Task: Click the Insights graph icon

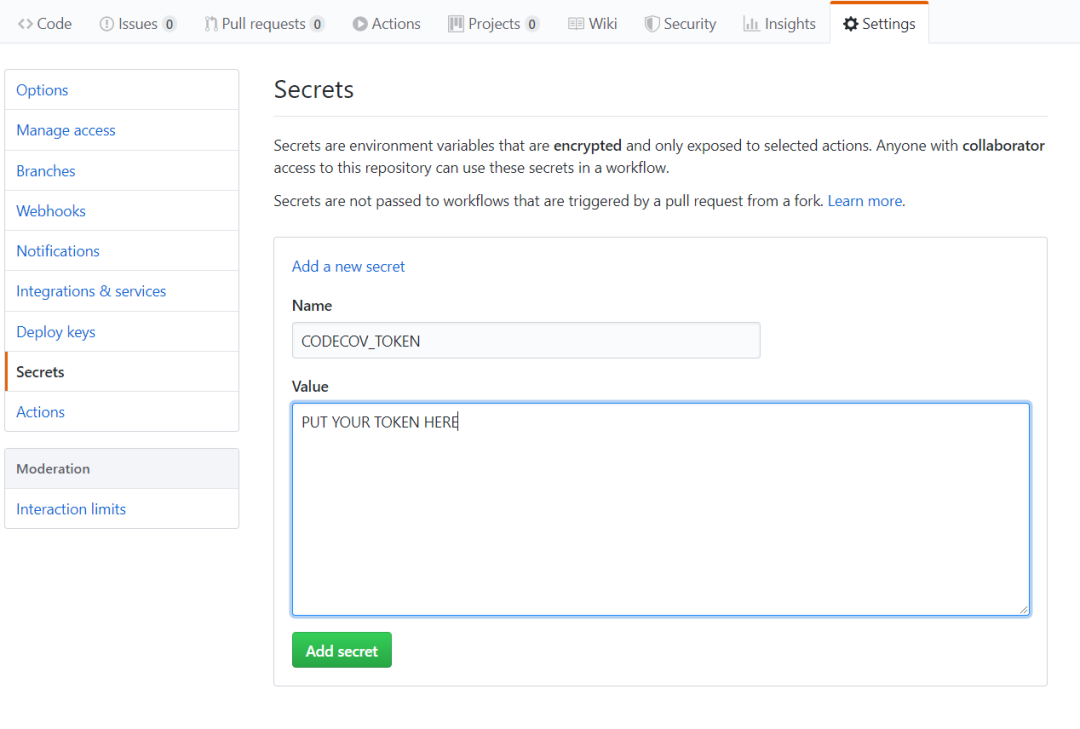Action: click(x=751, y=24)
